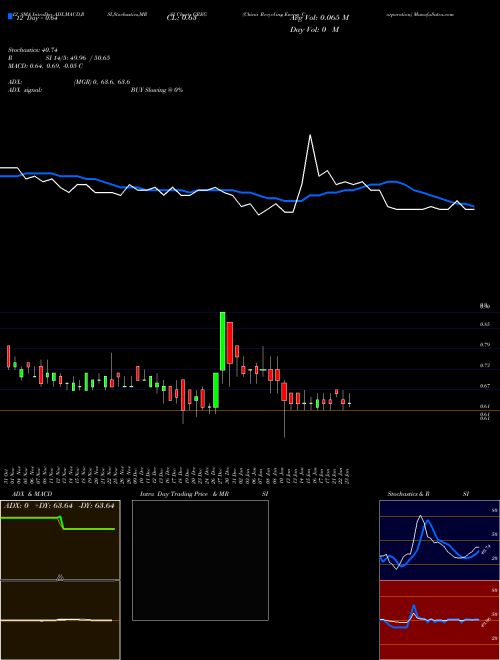Click the red RSI chart panel
Screen dimensions: 500x660
[439, 620]
